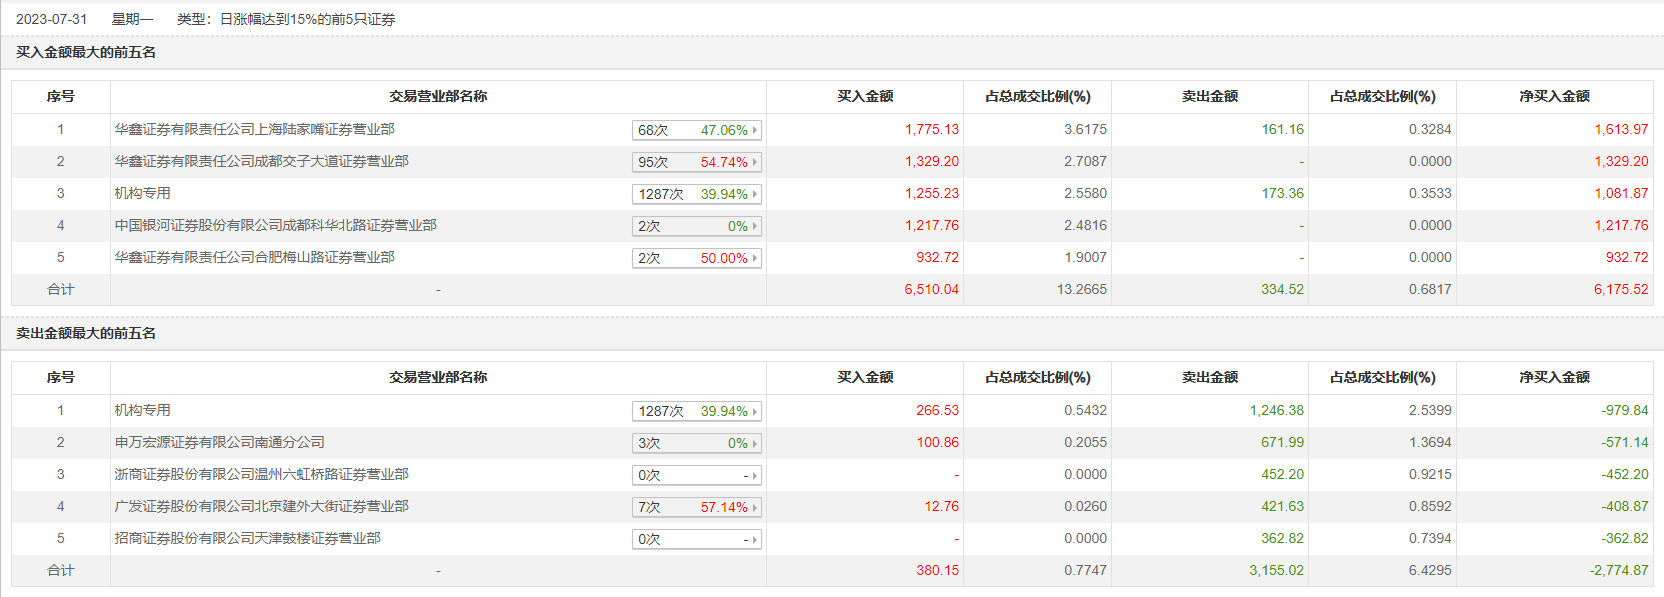Expand the 7次 57.14% stats box
The width and height of the screenshot is (1664, 597).
tap(697, 507)
